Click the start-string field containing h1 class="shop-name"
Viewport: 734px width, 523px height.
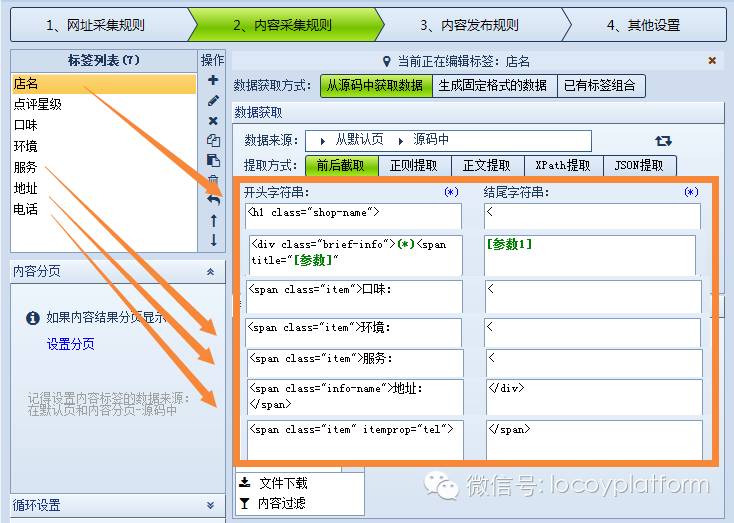(x=353, y=216)
